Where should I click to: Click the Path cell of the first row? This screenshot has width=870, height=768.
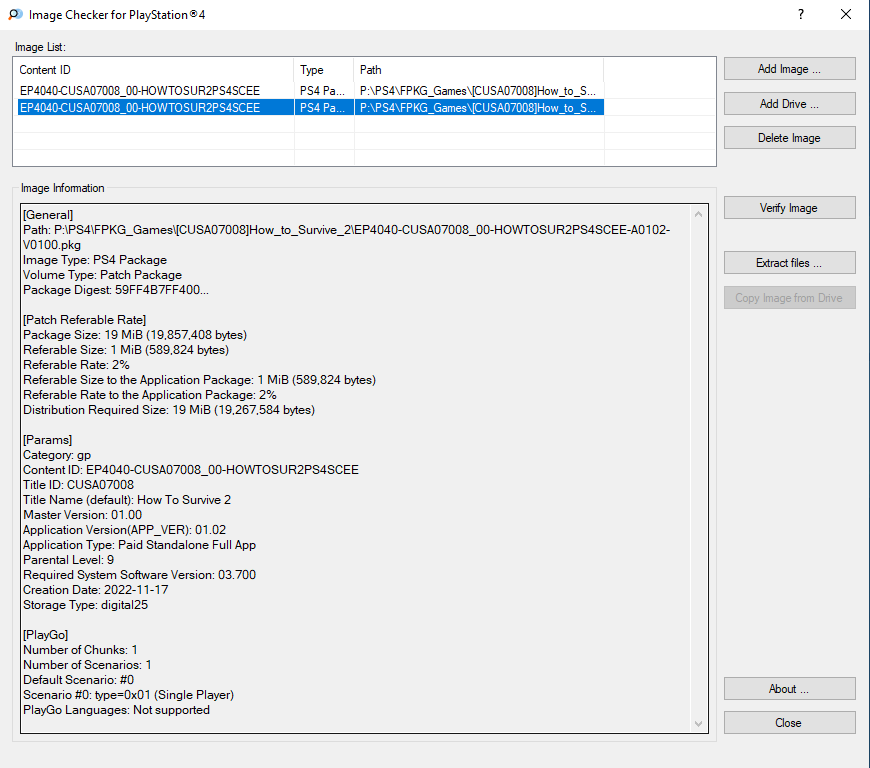coord(478,90)
